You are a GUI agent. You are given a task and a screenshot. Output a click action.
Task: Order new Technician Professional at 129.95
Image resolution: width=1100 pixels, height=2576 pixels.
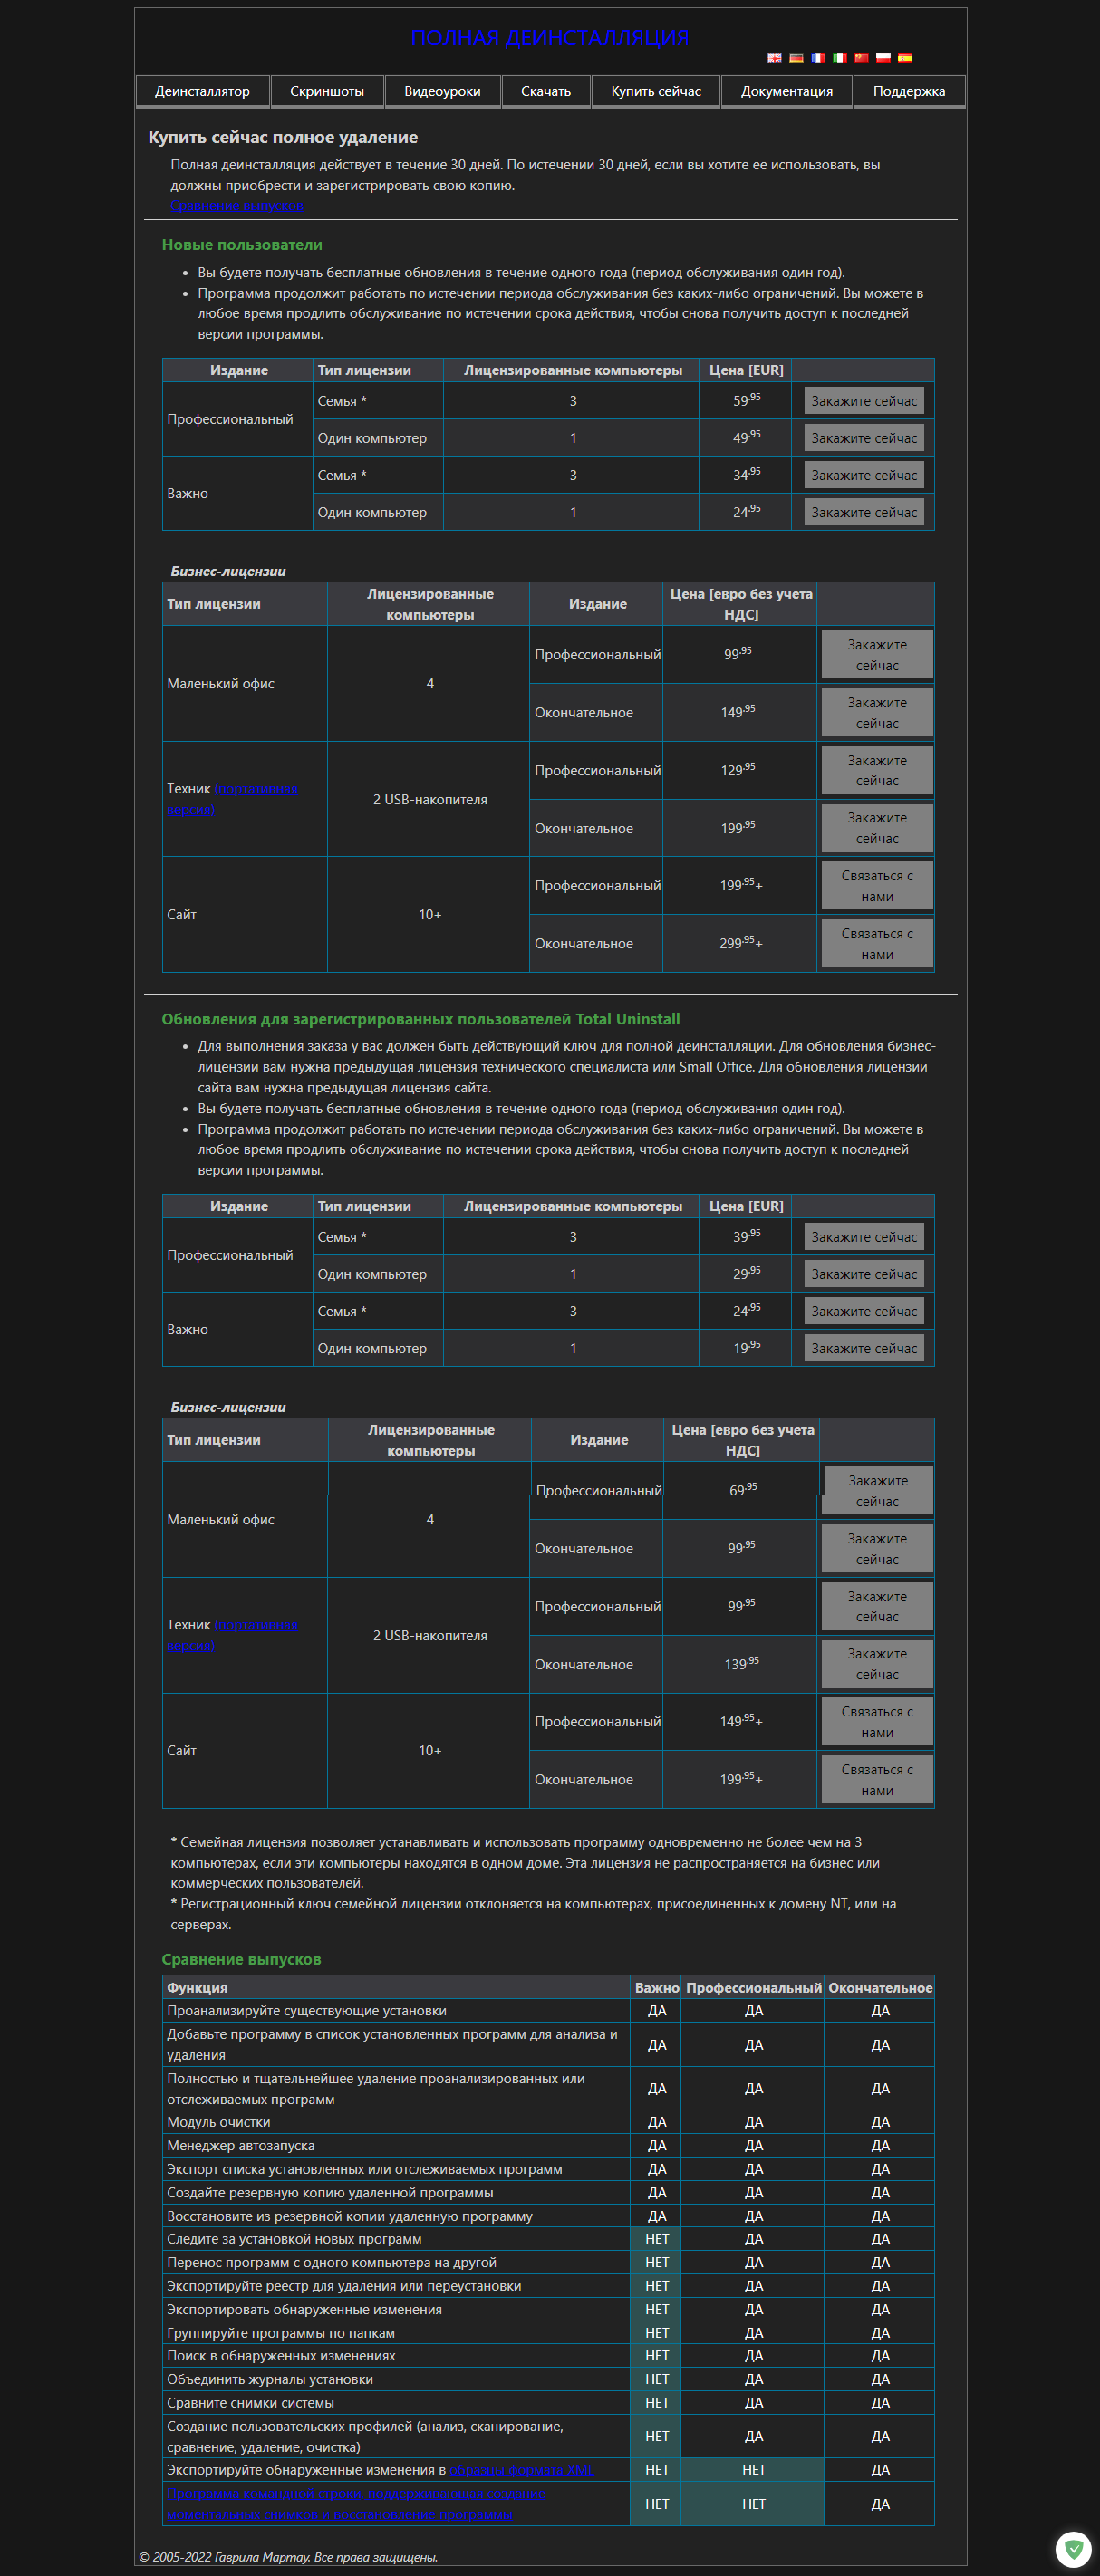coord(877,771)
